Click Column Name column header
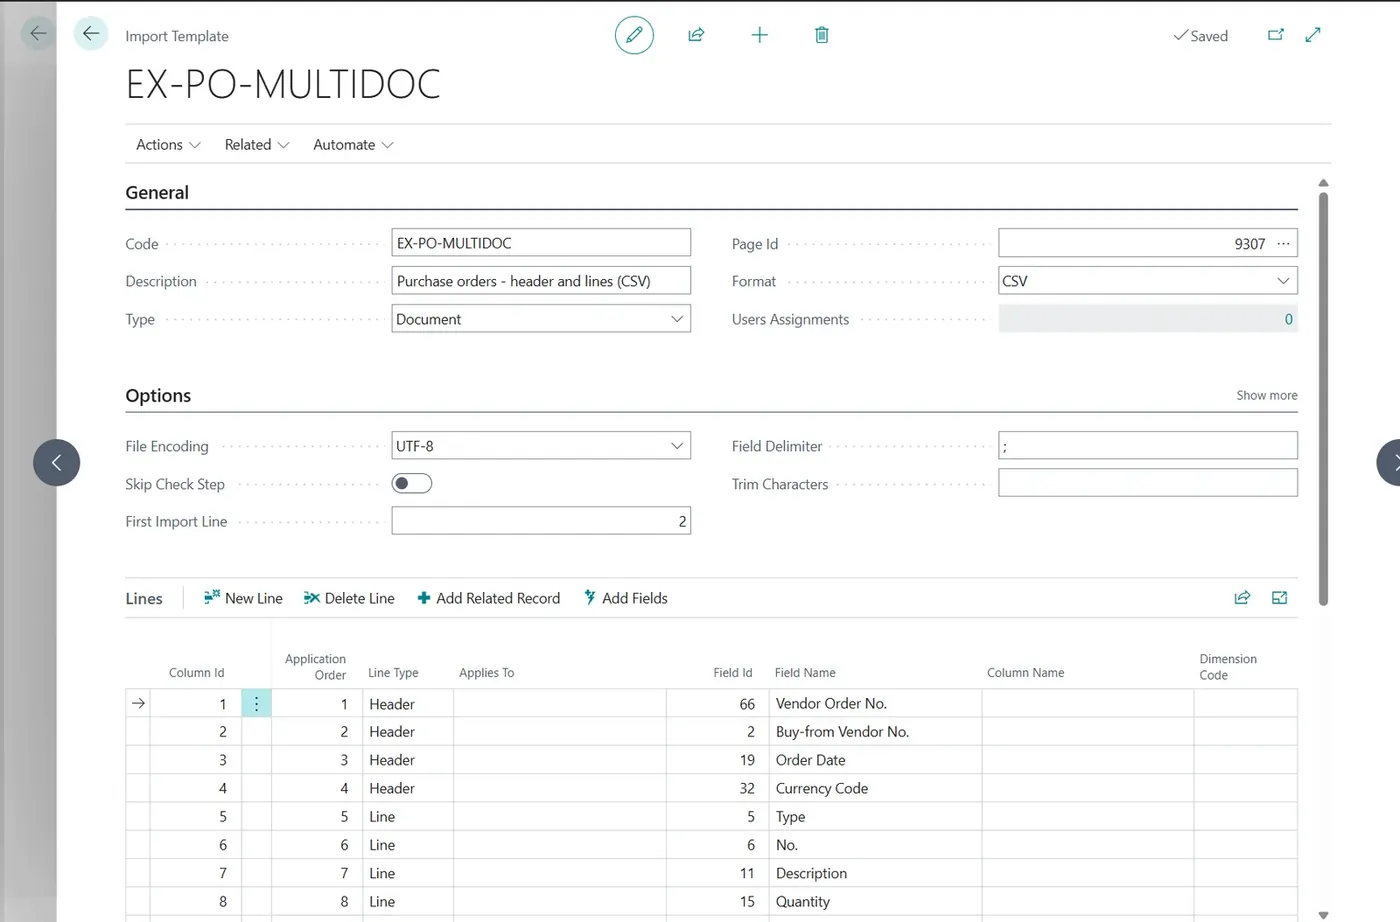The image size is (1400, 922). [1025, 673]
